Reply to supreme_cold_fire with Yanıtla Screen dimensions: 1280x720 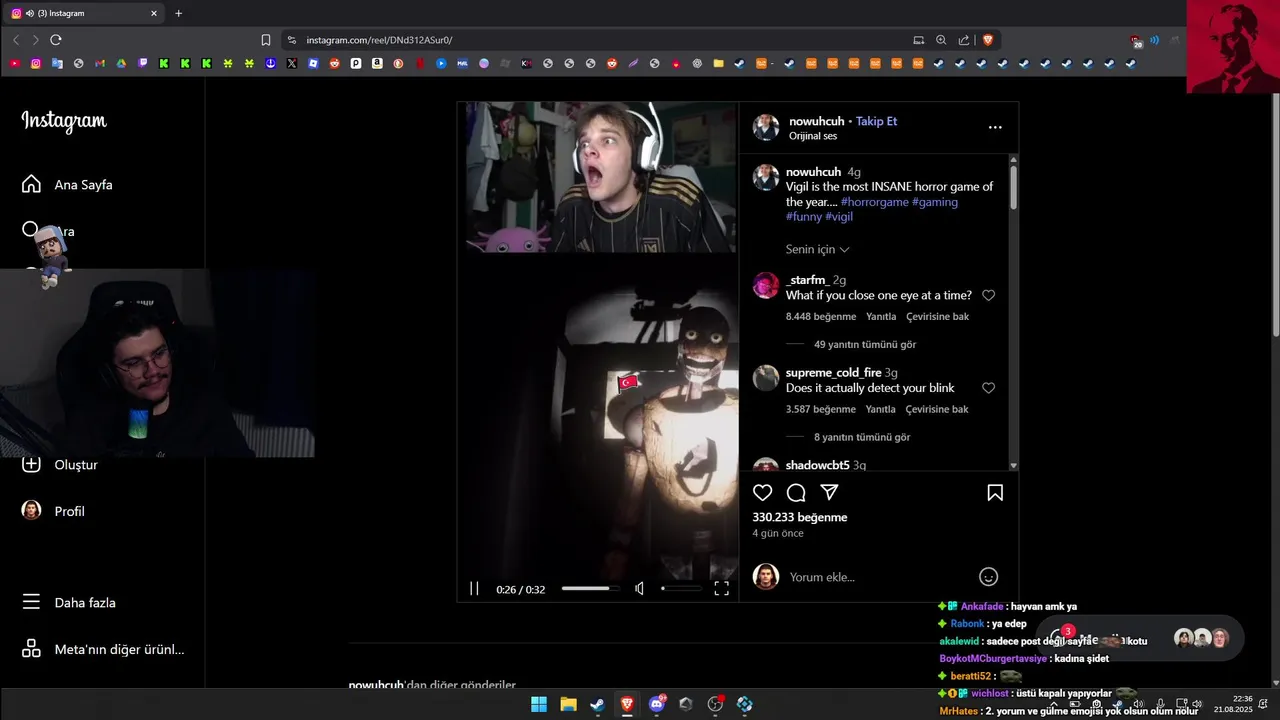pos(881,409)
